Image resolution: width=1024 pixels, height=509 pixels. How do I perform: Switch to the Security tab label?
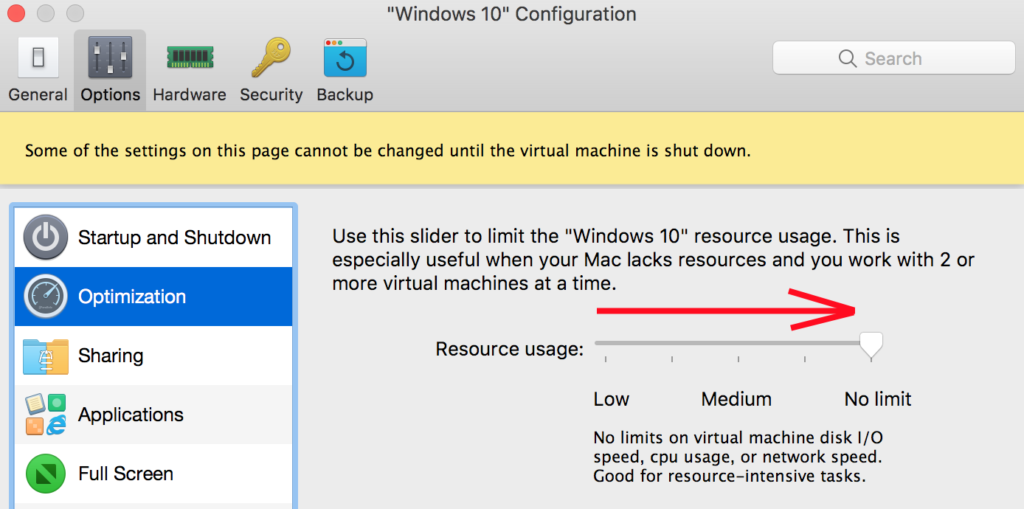tap(271, 95)
